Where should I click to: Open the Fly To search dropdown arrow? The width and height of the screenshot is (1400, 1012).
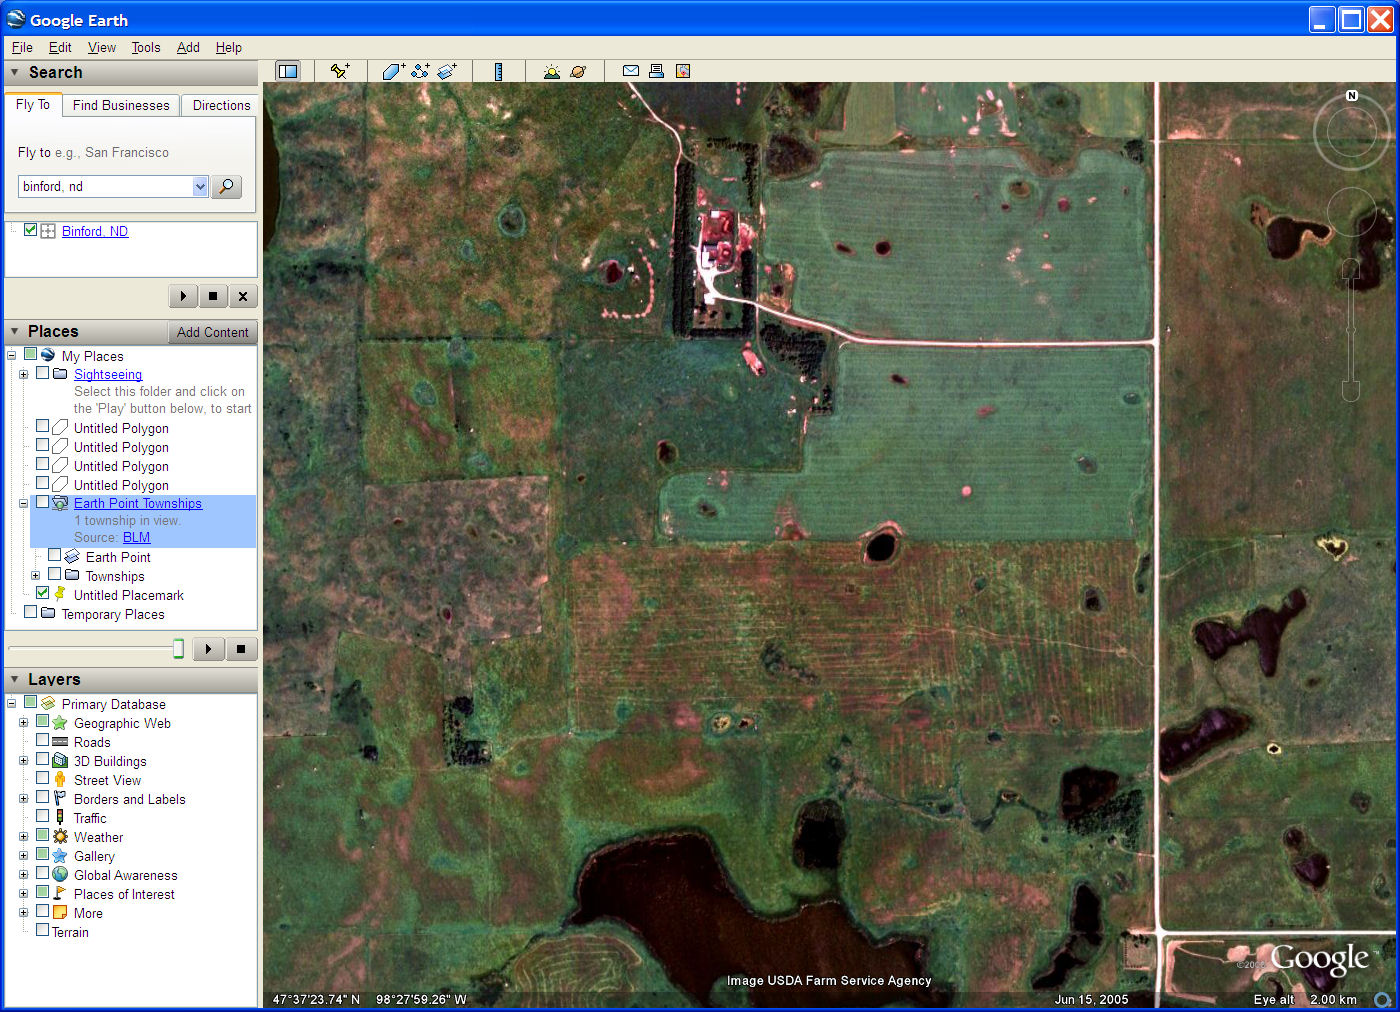coord(200,186)
